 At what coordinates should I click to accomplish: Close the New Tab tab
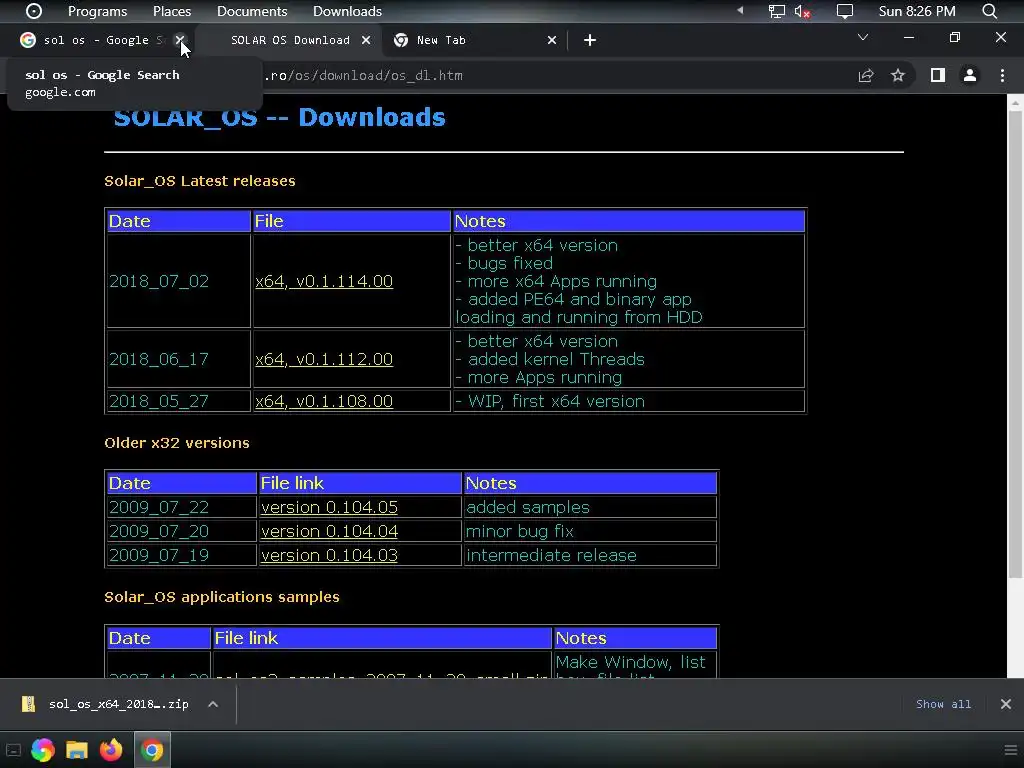tap(552, 40)
